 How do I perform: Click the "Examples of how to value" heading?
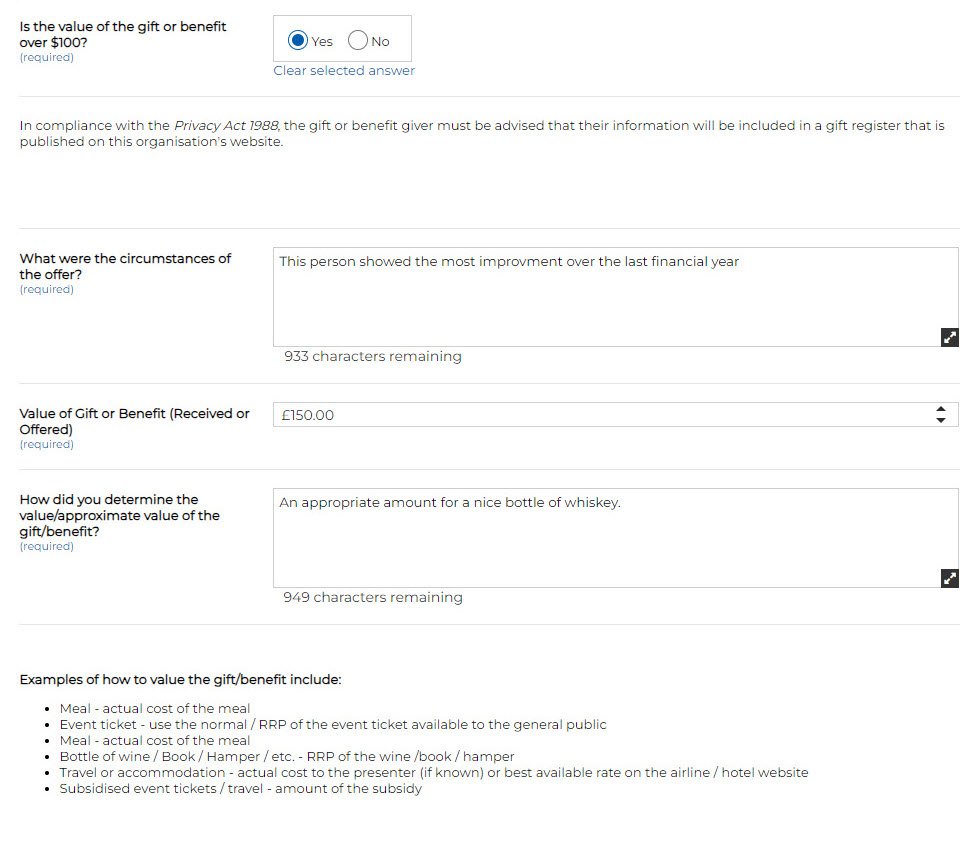coord(180,680)
